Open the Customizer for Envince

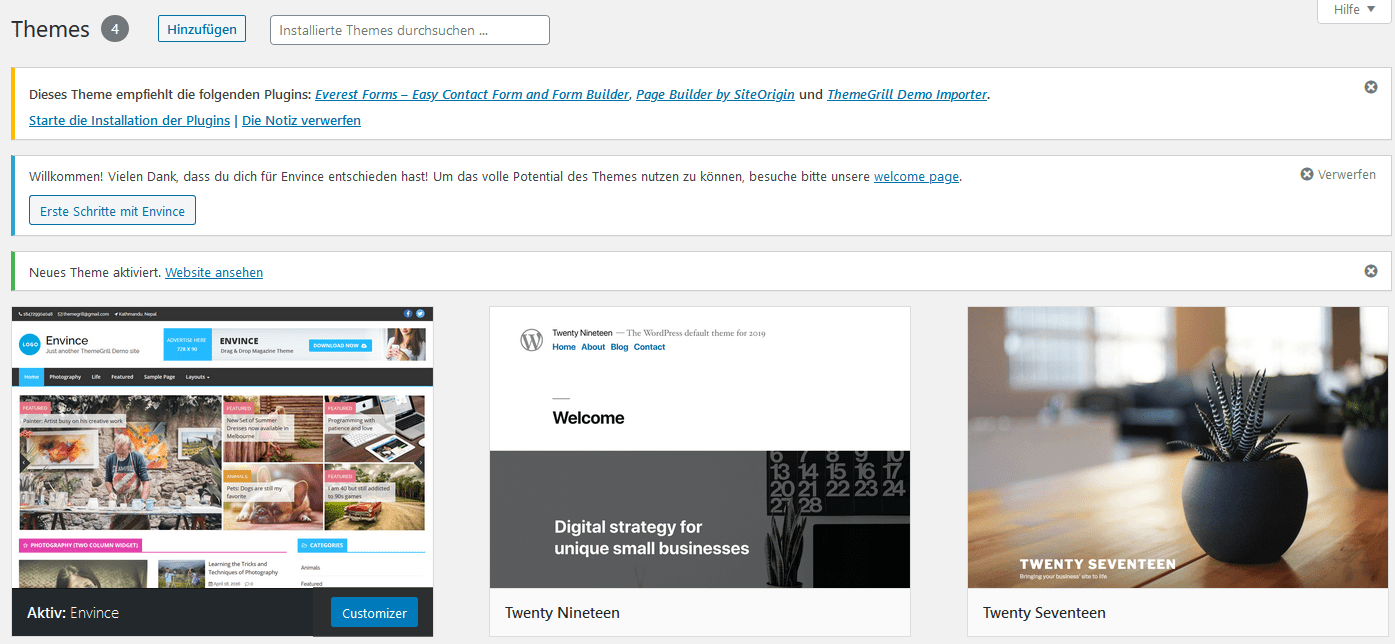pyautogui.click(x=374, y=613)
